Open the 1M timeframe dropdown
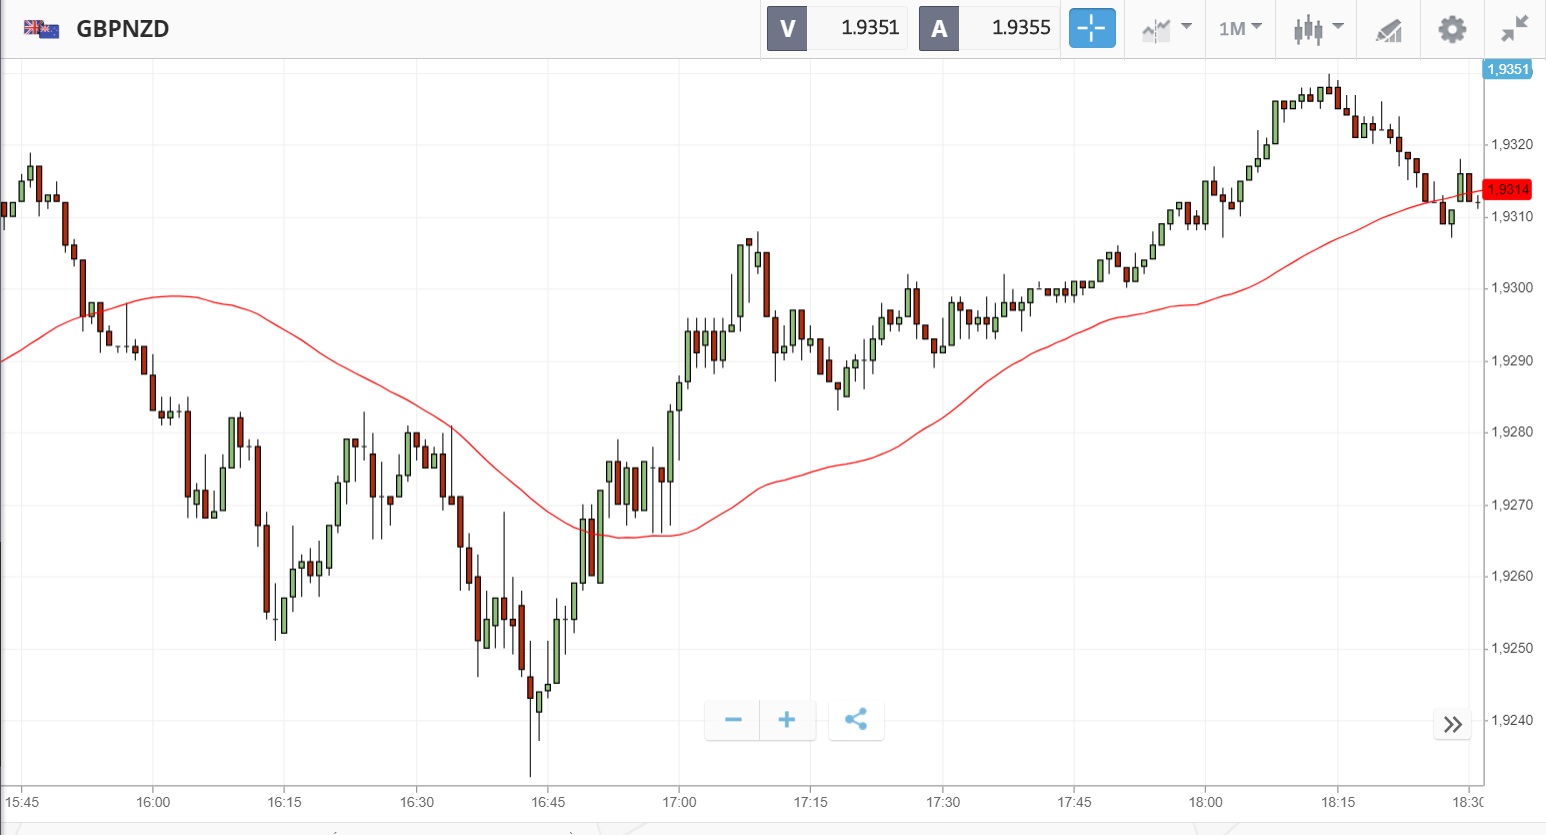This screenshot has height=835, width=1546. click(x=1240, y=28)
